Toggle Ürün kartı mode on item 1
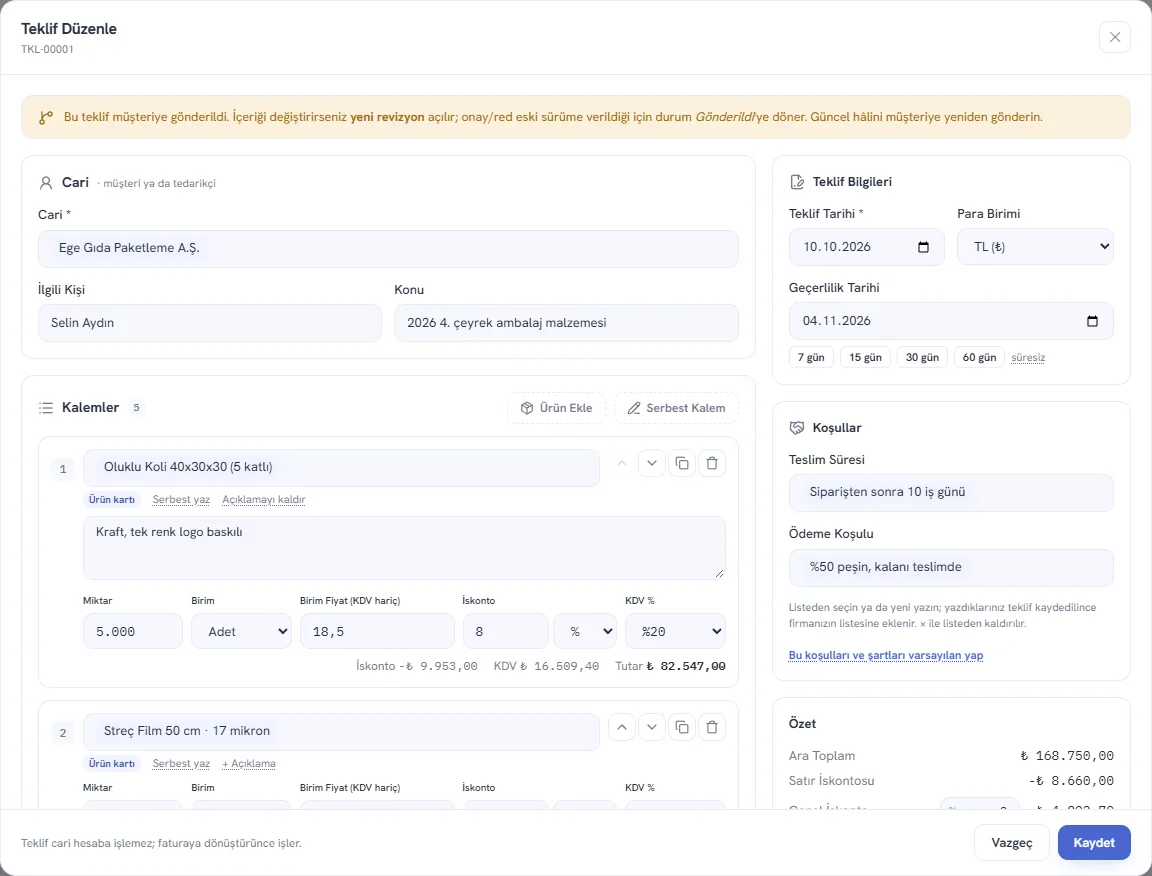1152x876 pixels. tap(112, 500)
